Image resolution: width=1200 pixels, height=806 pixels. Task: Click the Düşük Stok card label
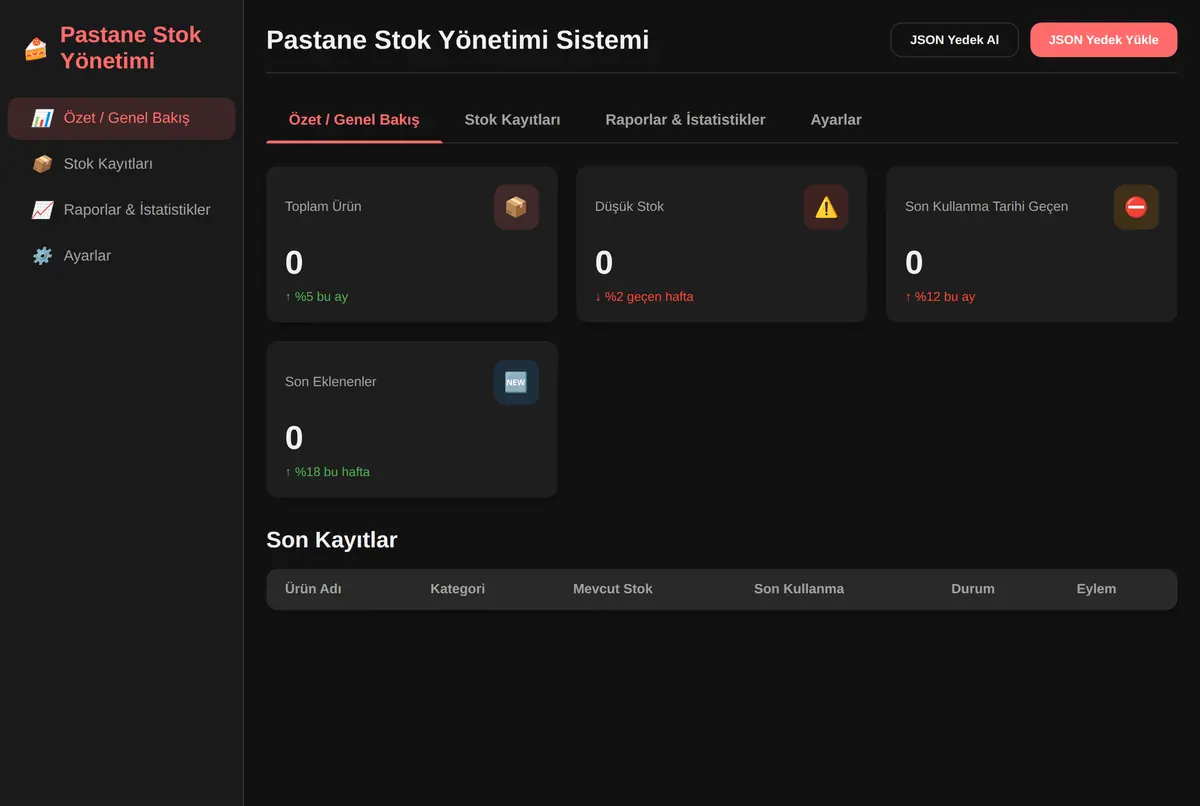tap(629, 207)
